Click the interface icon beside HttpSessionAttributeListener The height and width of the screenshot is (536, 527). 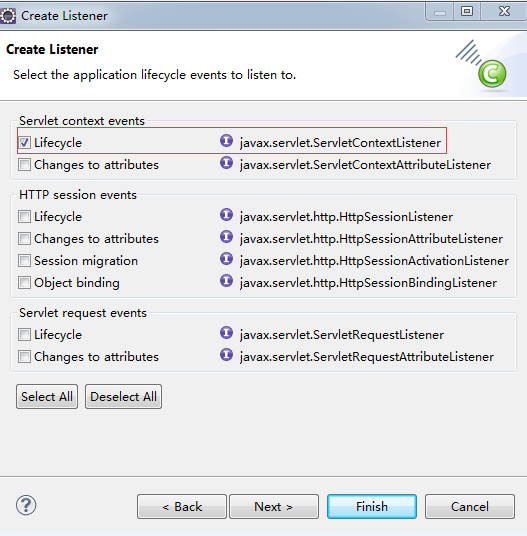tap(226, 237)
